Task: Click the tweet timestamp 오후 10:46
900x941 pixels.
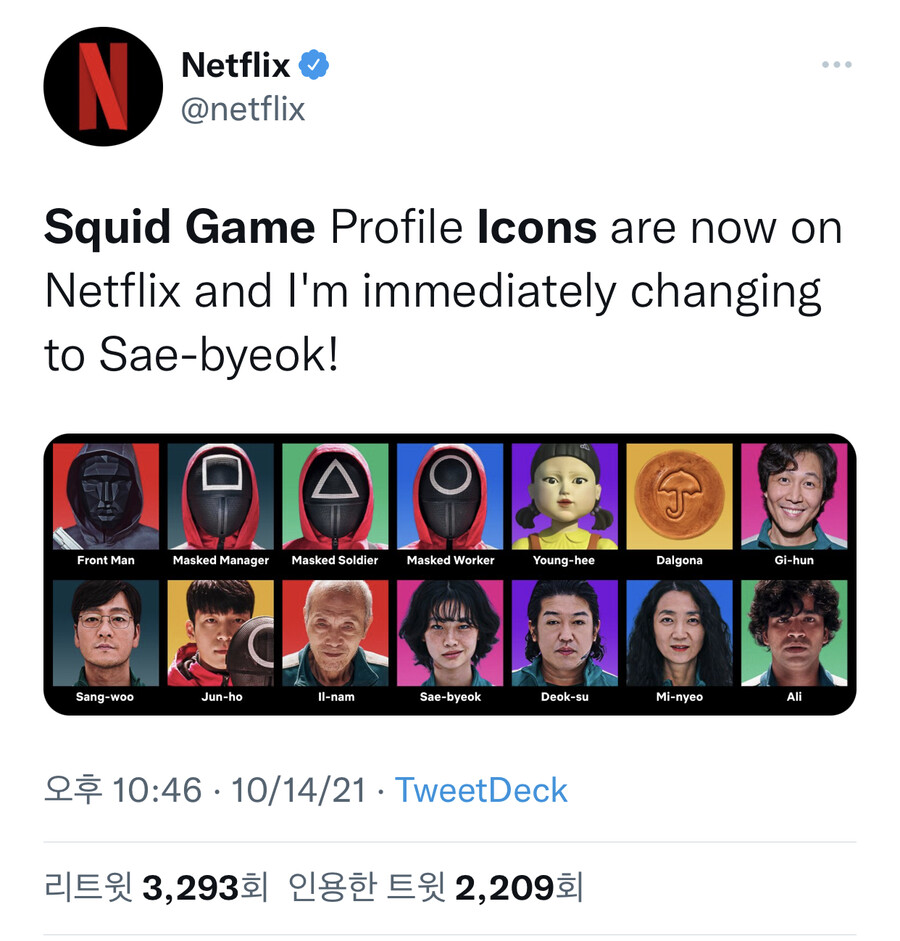Action: coord(123,790)
